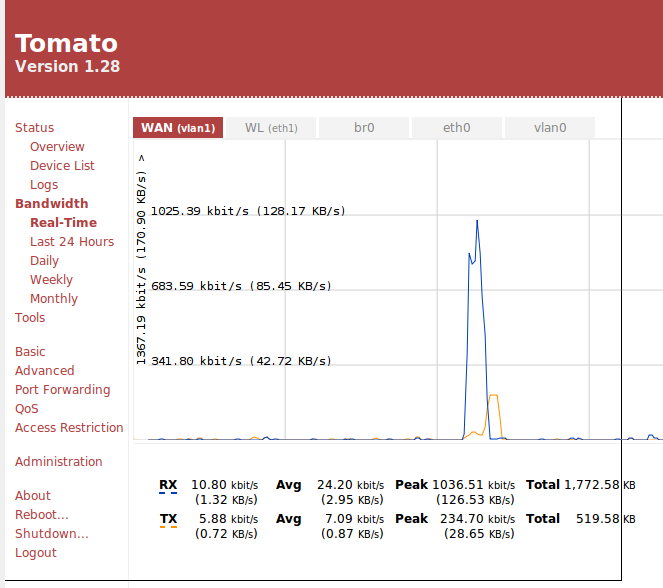
Task: Click RX Peak value 1036.51 kbit/s
Action: tap(474, 485)
